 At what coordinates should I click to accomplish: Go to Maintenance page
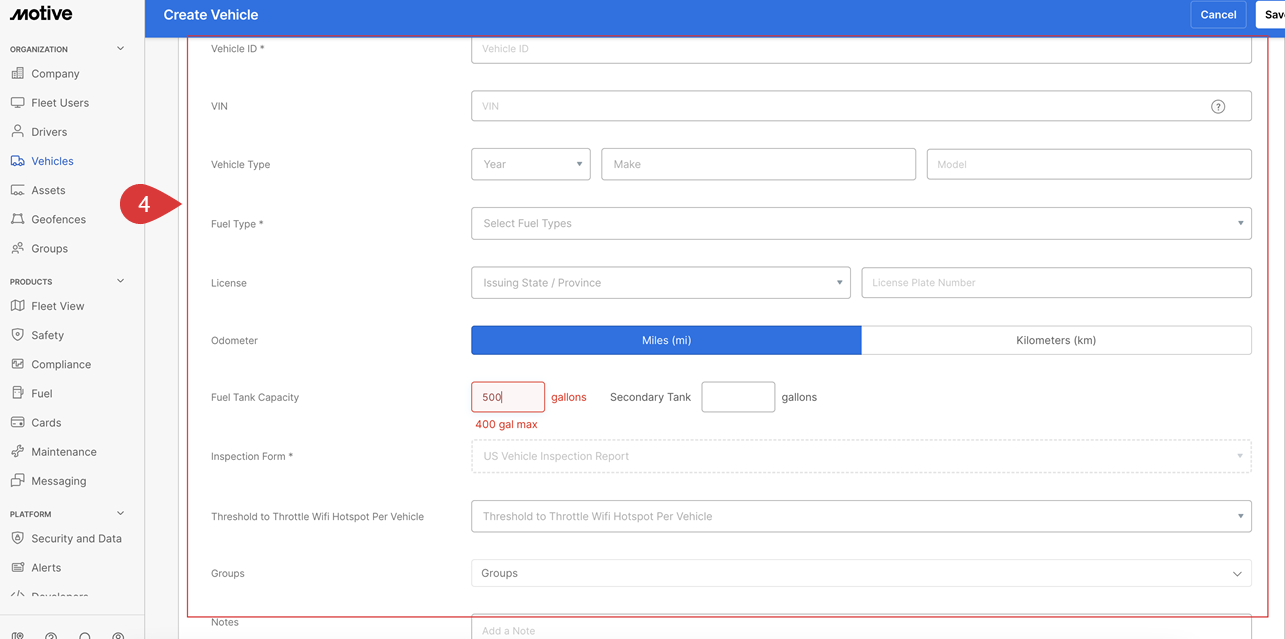(64, 452)
